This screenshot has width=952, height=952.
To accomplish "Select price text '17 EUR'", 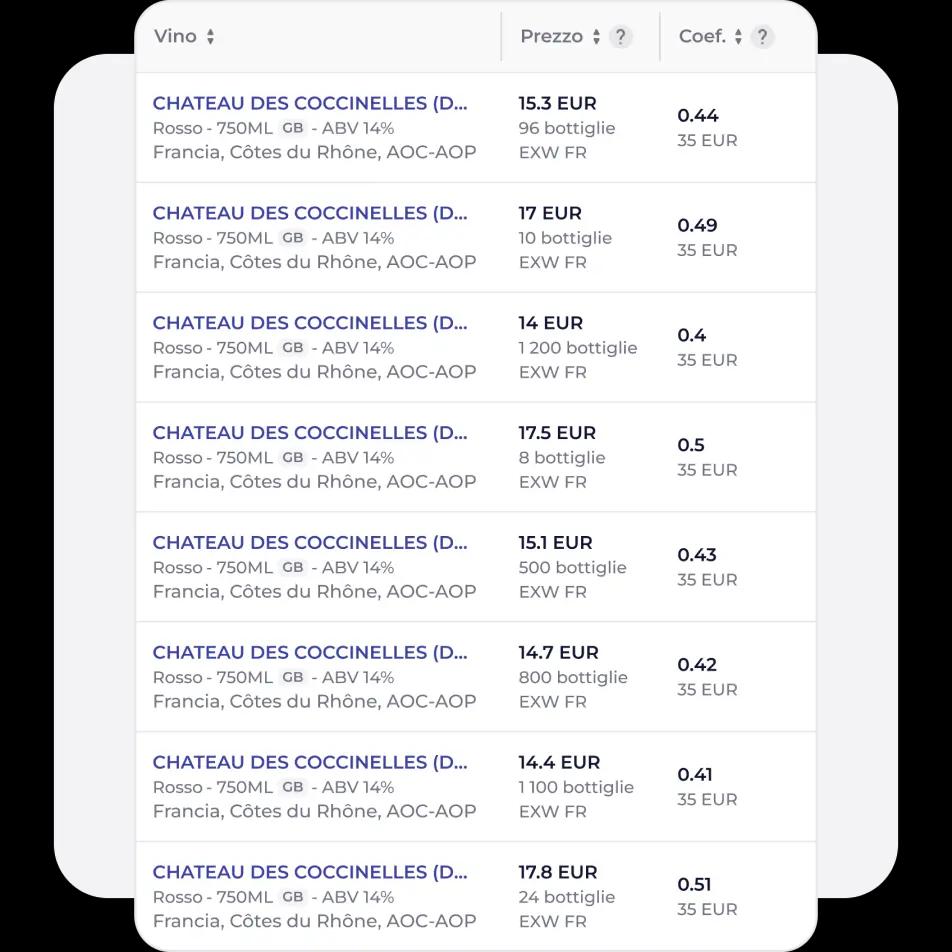I will (550, 213).
